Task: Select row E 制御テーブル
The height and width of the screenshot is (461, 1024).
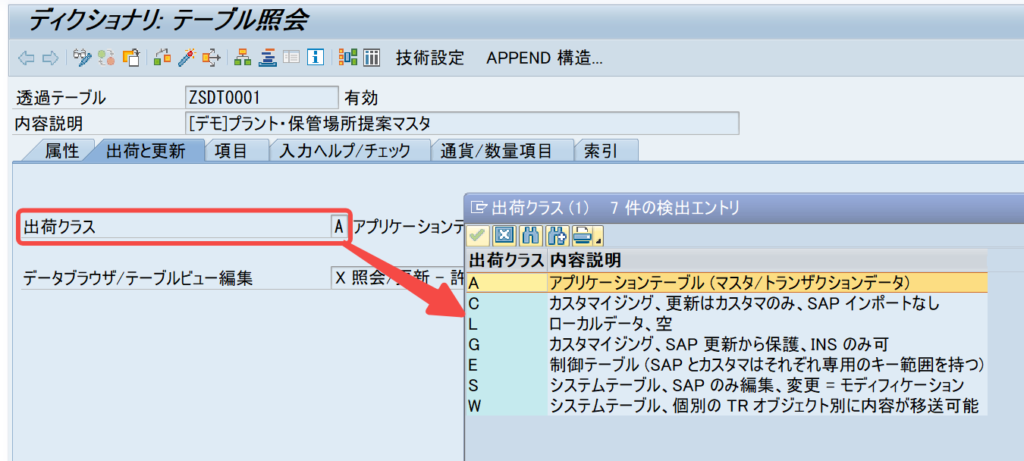Action: coord(727,364)
